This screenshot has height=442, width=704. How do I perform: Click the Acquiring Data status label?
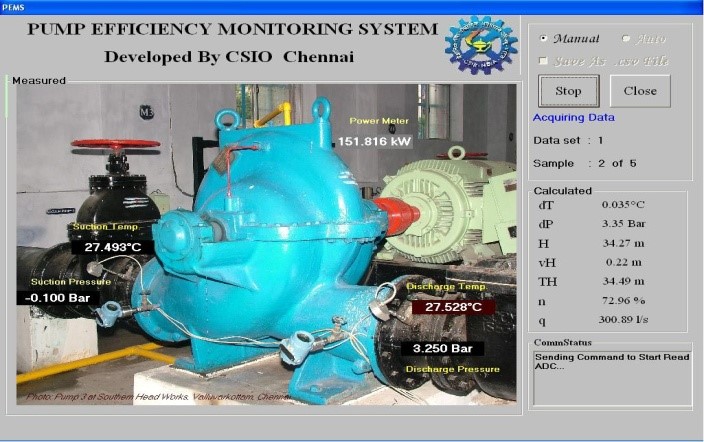(573, 117)
